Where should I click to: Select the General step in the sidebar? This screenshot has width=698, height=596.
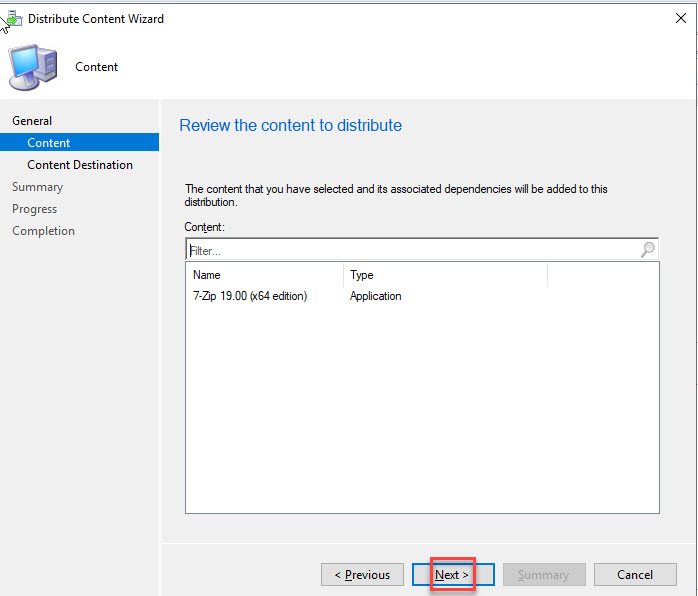click(x=32, y=121)
